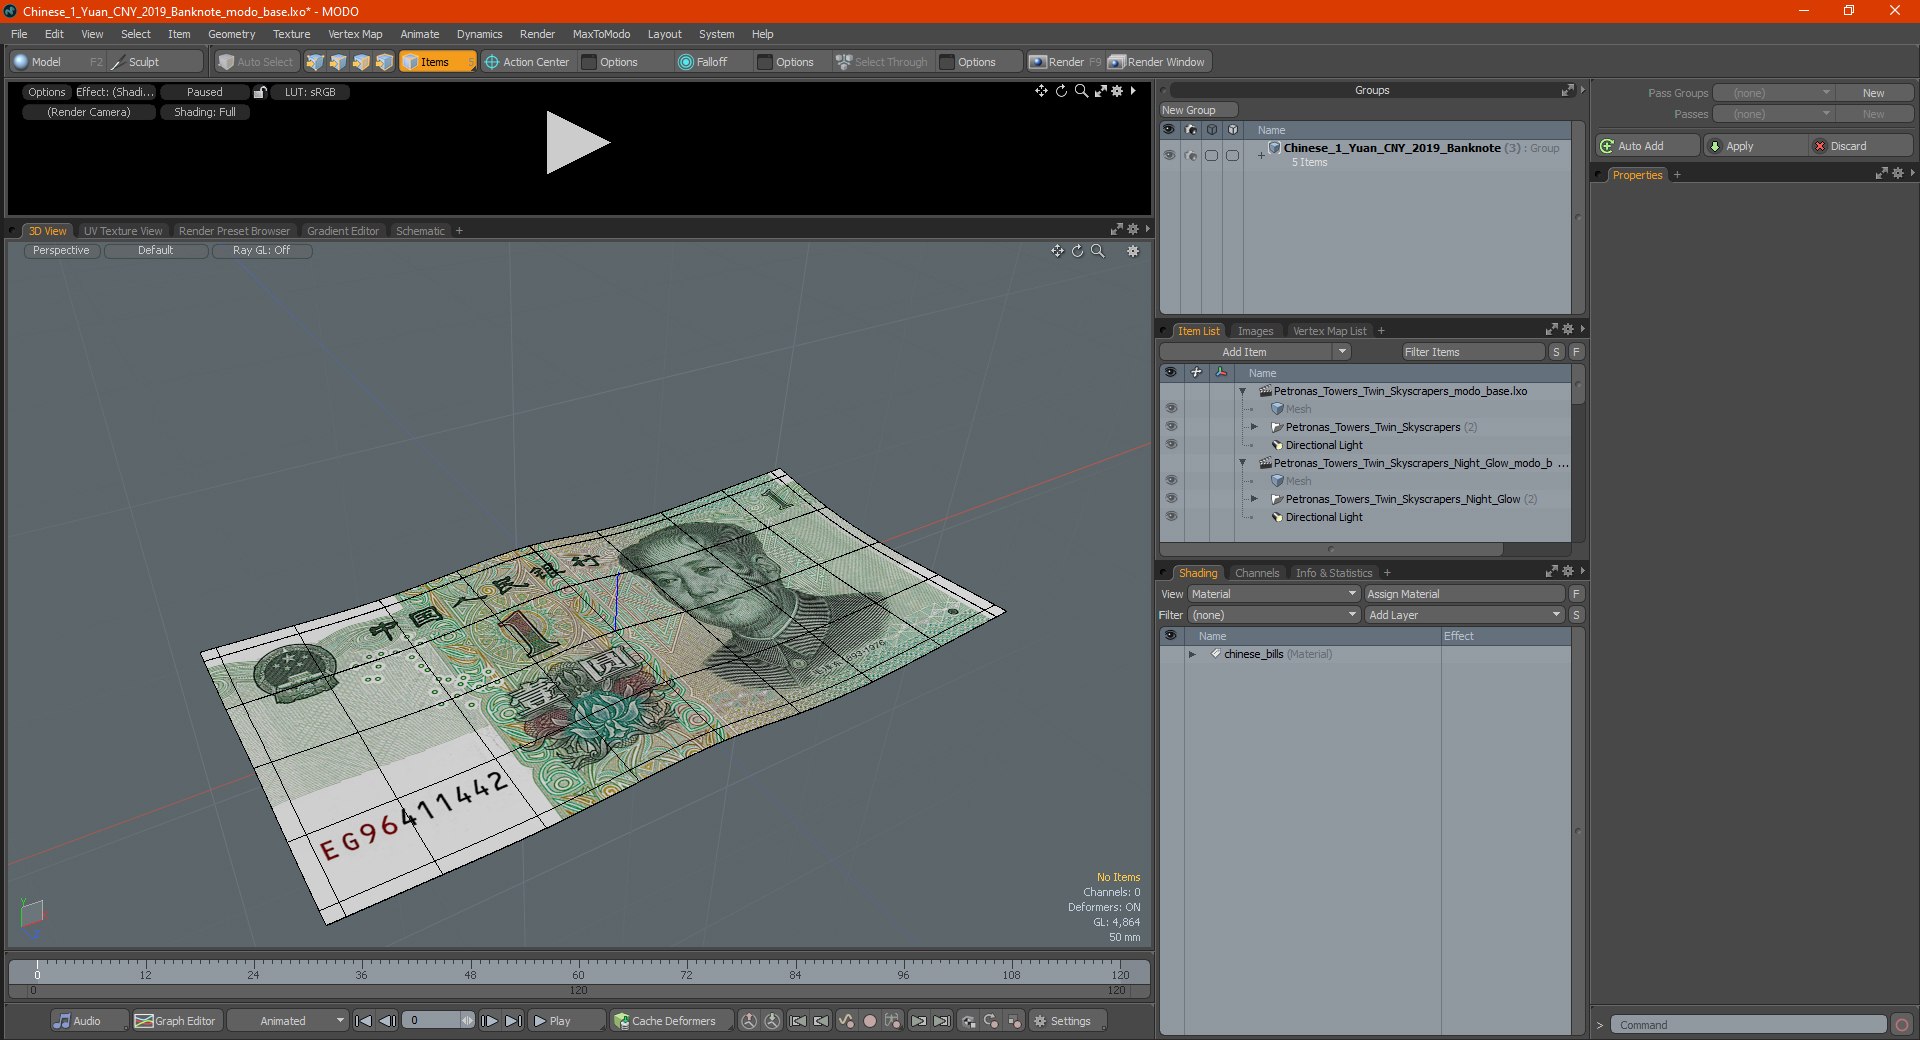Click the 3D viewport move-view icon
1920x1040 pixels.
coord(1057,251)
